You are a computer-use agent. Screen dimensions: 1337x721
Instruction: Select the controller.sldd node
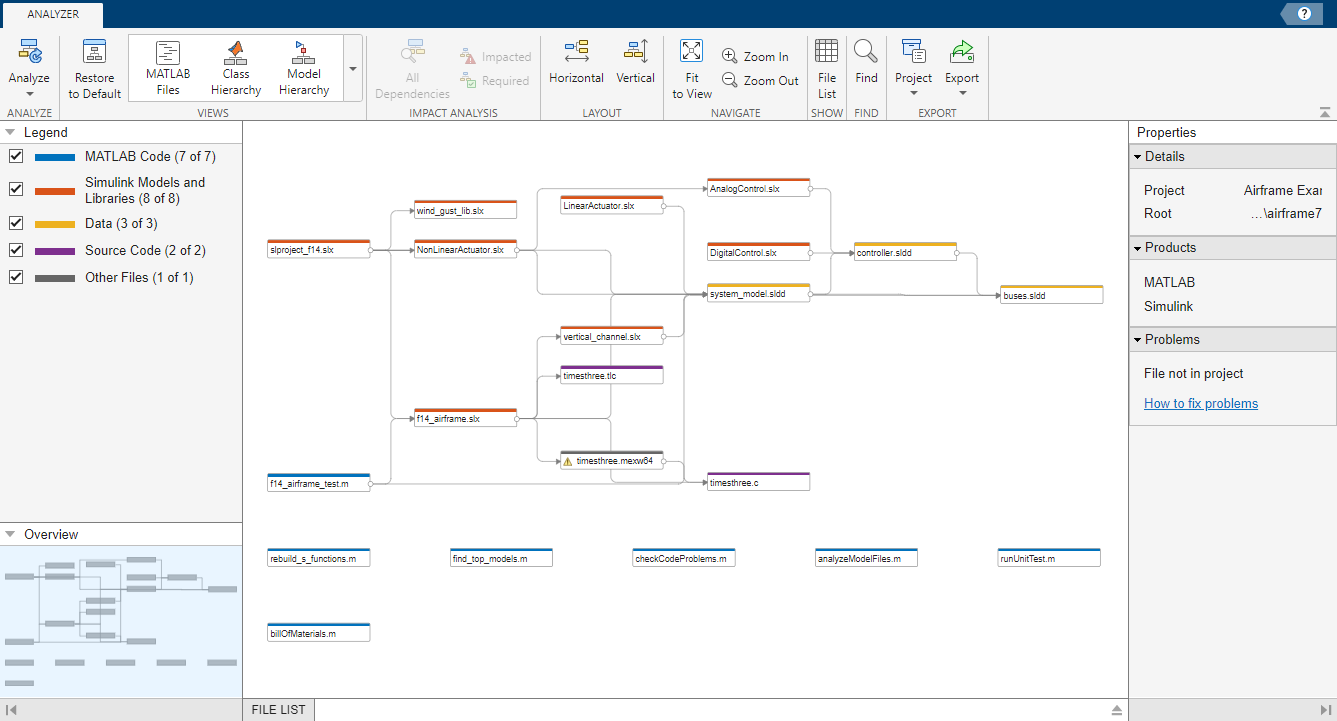905,252
